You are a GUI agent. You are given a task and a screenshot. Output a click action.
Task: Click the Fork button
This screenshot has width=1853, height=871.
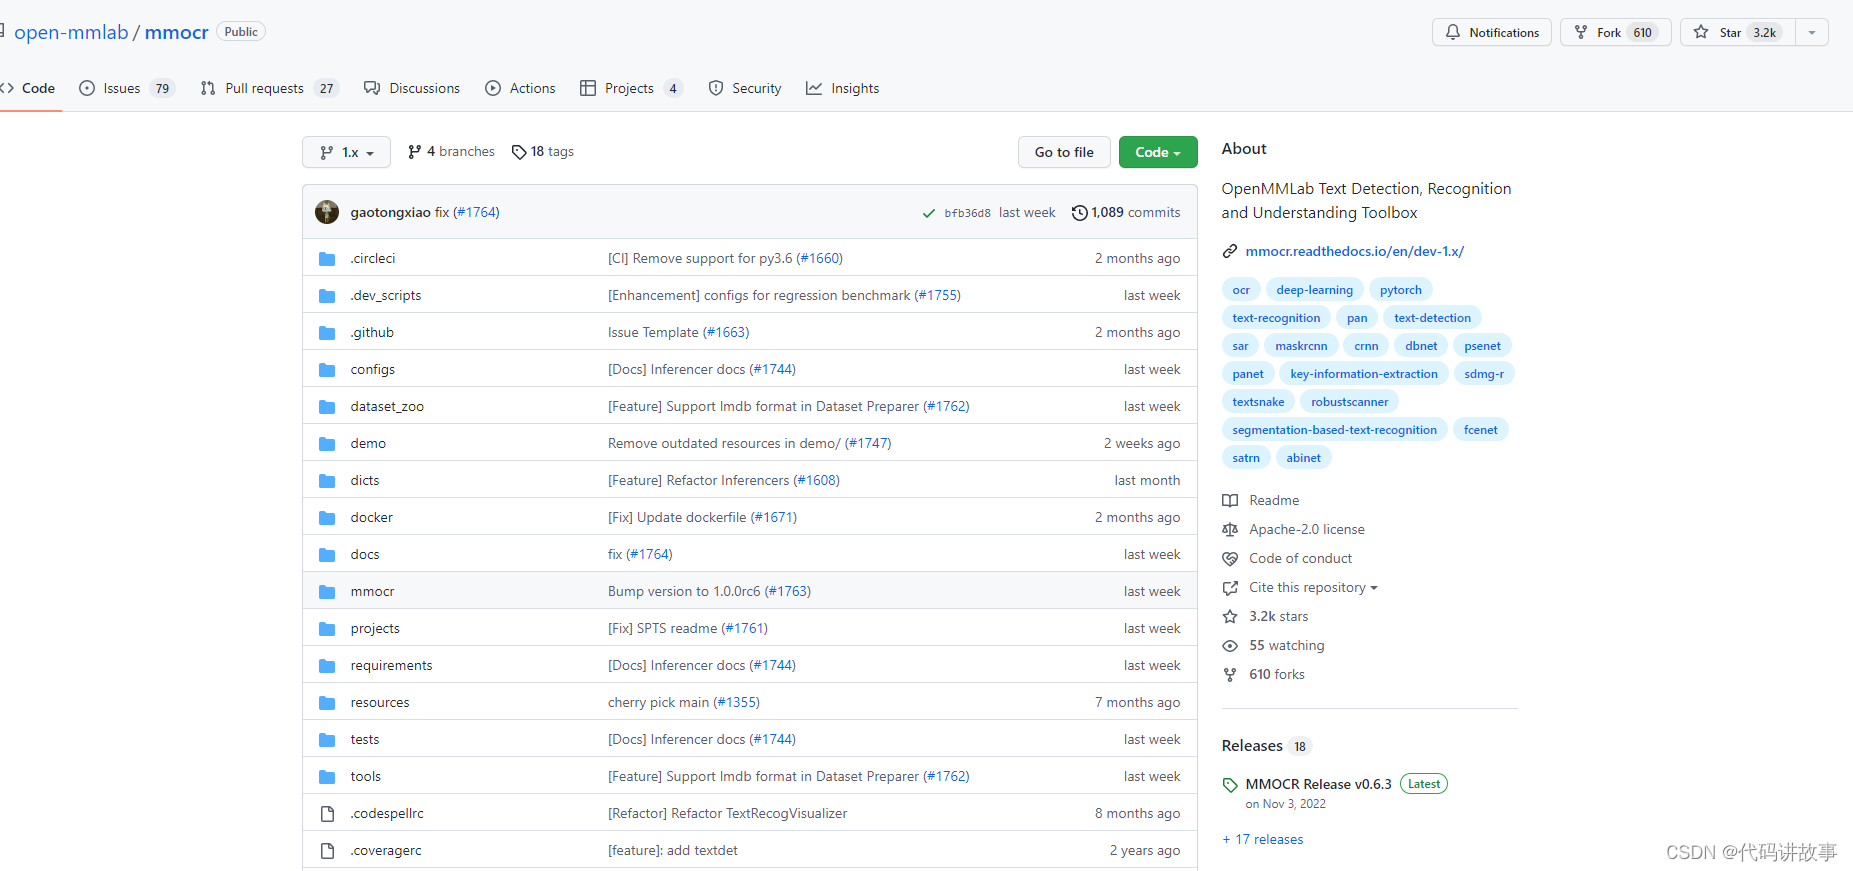click(1616, 32)
